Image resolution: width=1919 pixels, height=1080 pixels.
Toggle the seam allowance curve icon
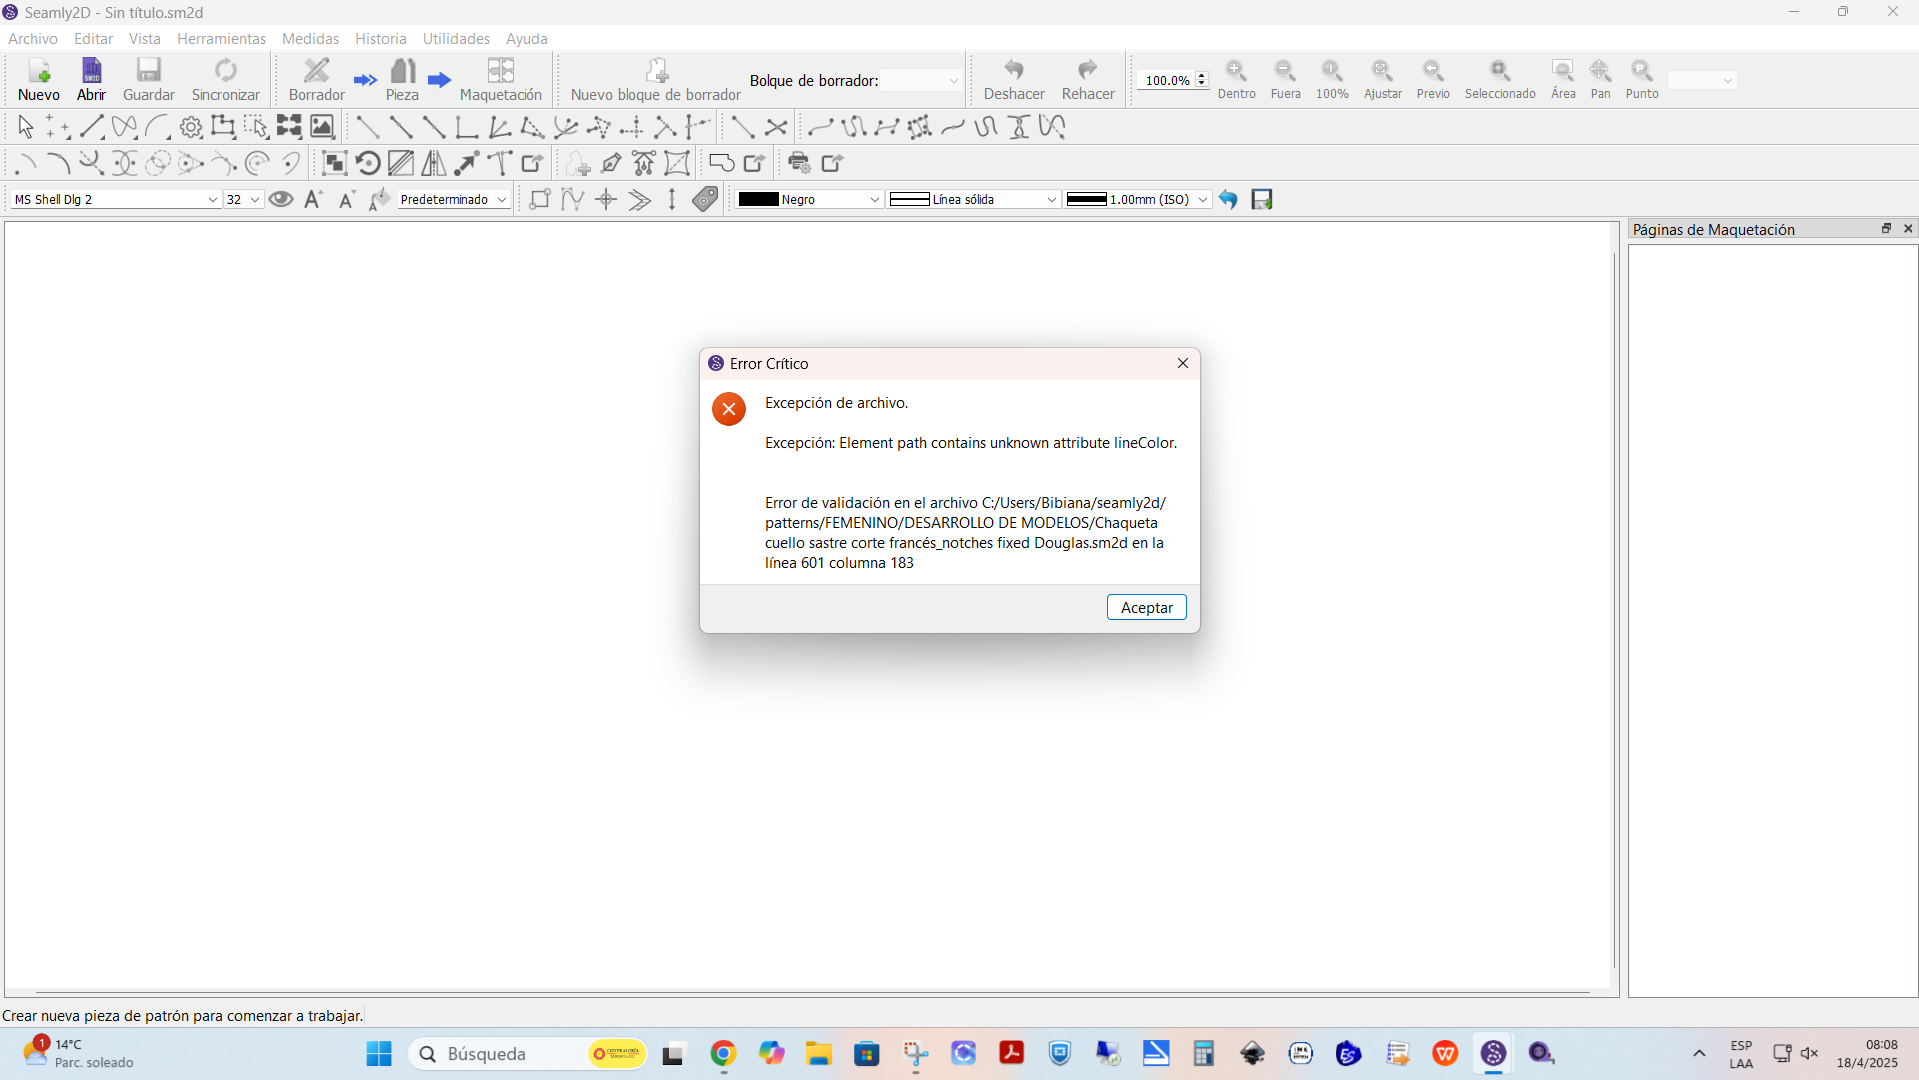click(573, 199)
